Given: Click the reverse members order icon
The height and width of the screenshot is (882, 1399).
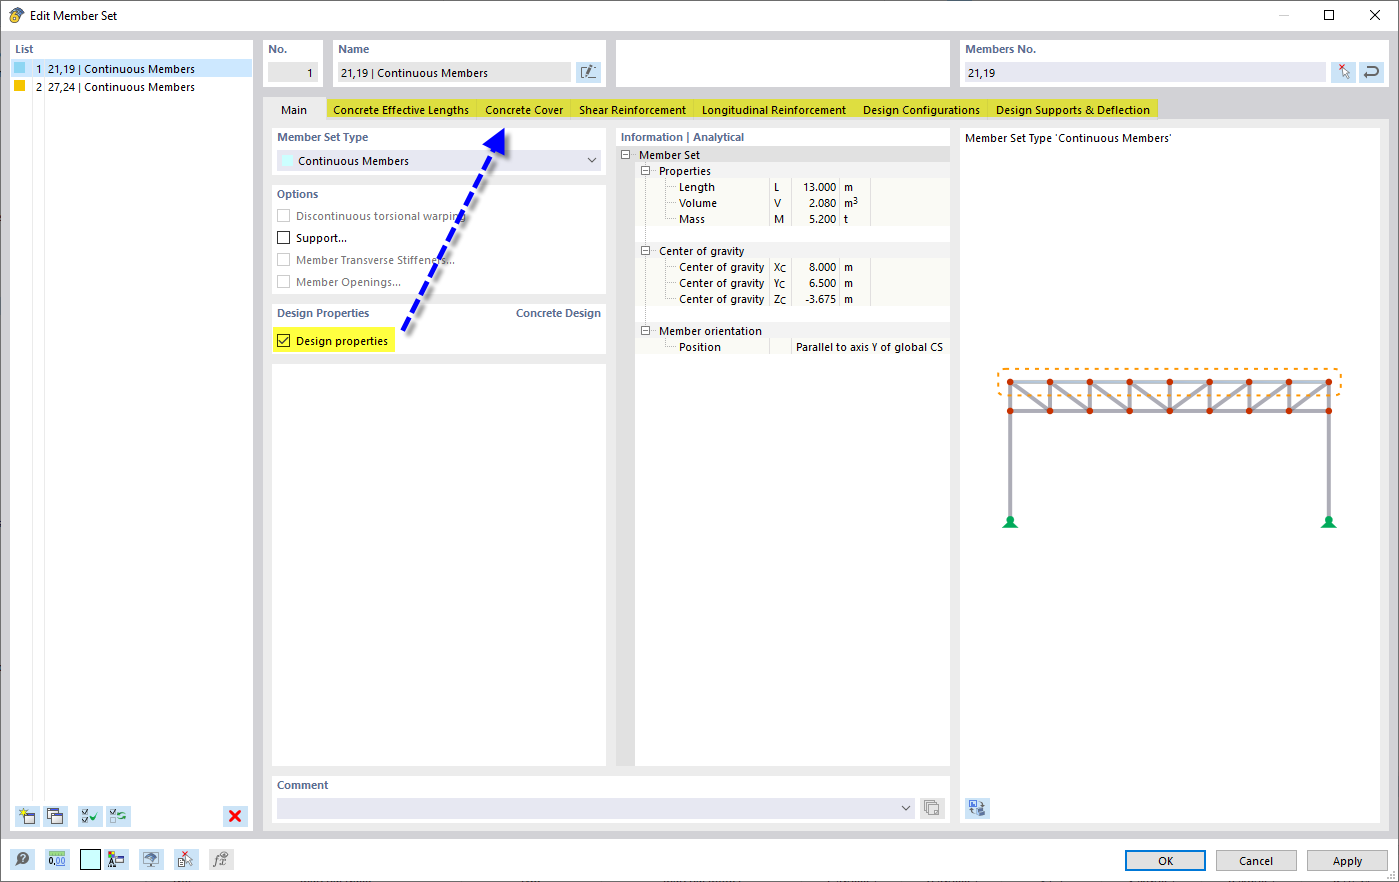Looking at the screenshot, I should point(1372,72).
